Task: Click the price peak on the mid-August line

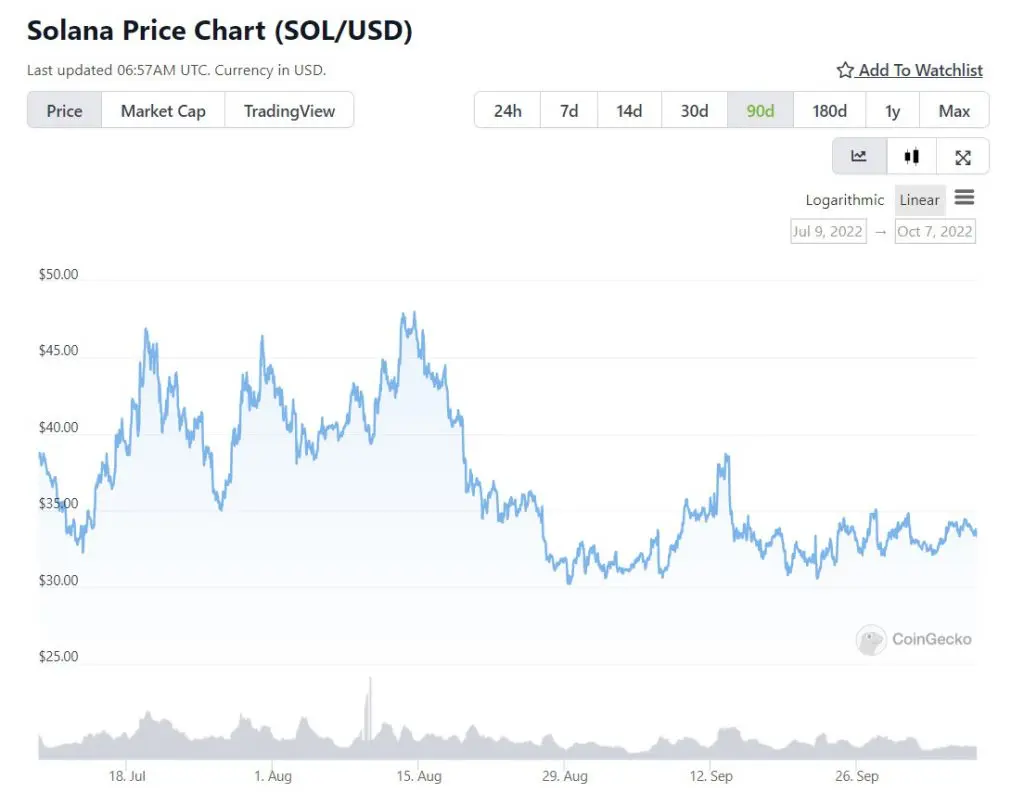Action: coord(414,314)
